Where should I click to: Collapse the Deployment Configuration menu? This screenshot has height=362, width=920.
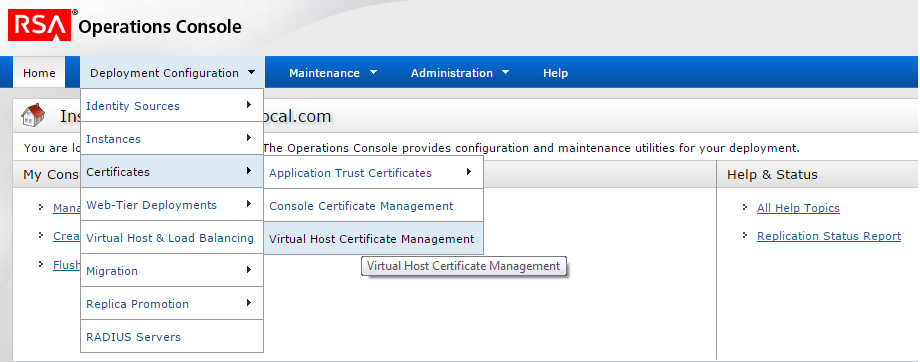pyautogui.click(x=172, y=73)
